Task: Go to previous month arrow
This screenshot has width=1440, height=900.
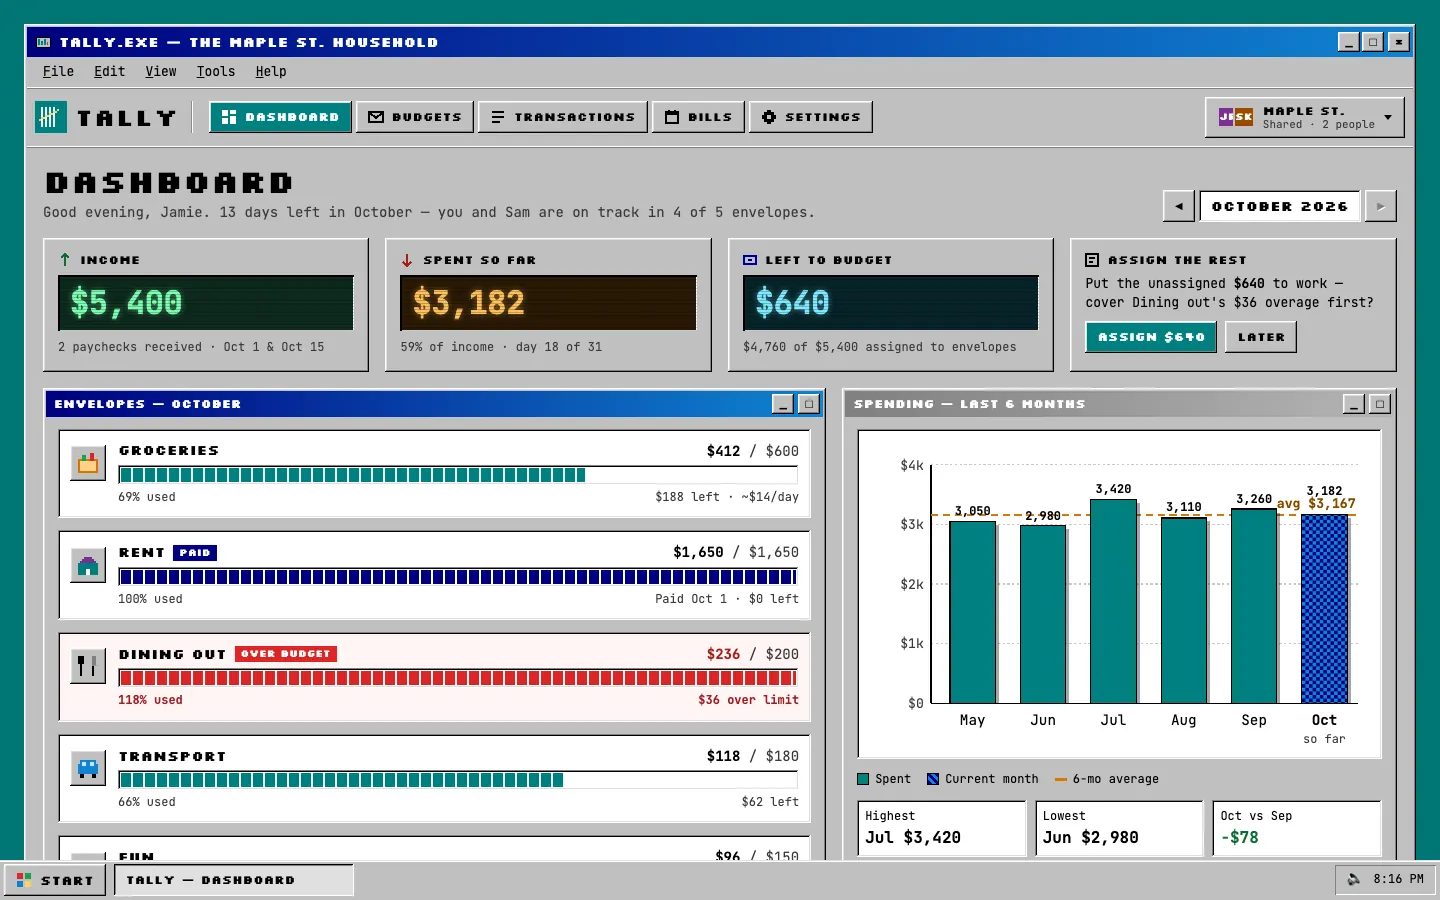Action: [x=1179, y=206]
